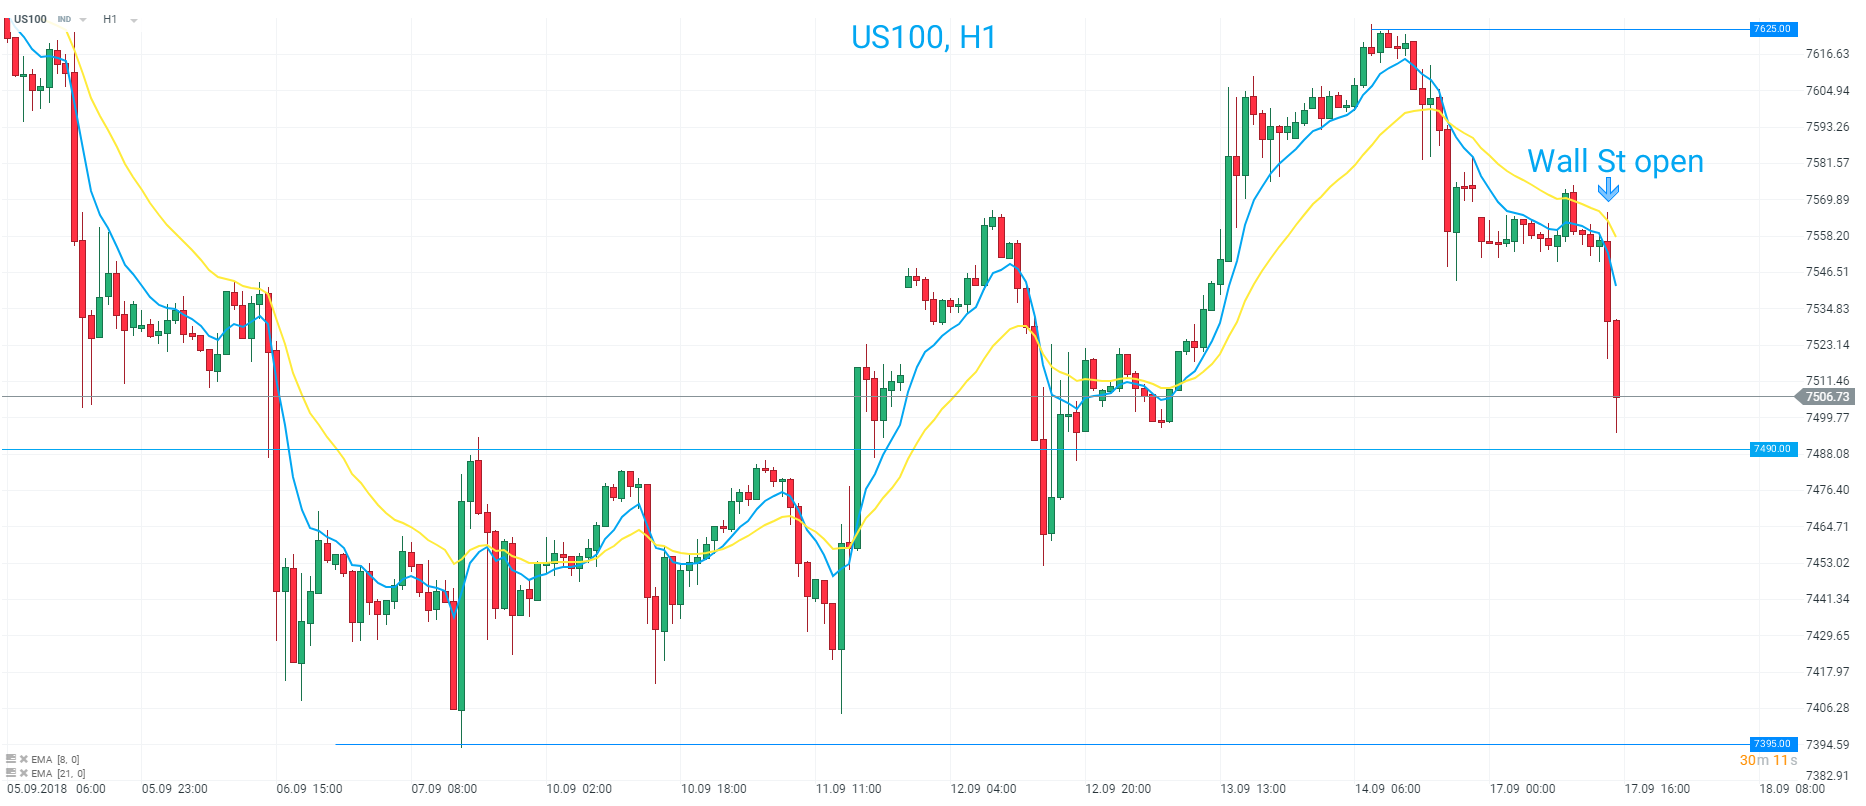Click the current price label 7506.73
The height and width of the screenshot is (806, 1866).
(x=1826, y=397)
